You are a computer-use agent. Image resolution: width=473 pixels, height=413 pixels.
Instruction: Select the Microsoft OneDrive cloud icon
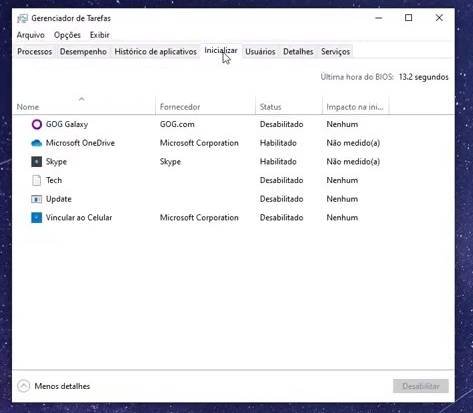point(37,143)
